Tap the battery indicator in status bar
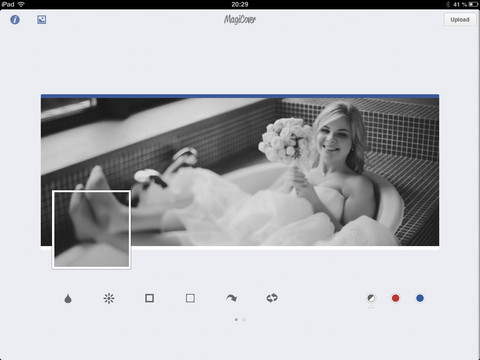 [473, 4]
